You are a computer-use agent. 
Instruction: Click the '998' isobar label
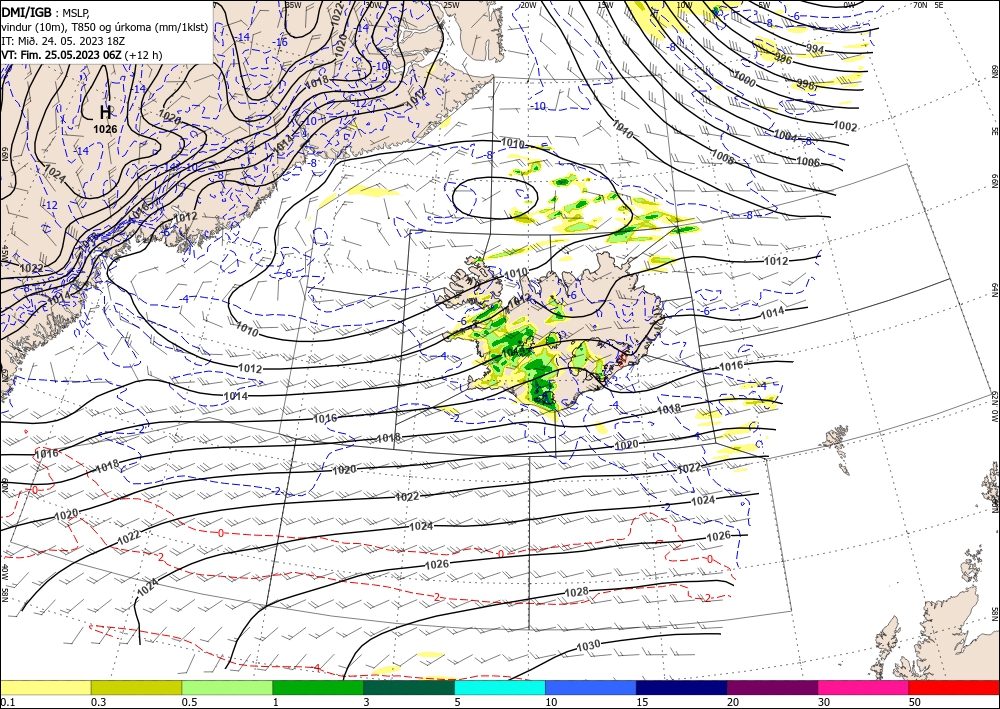[x=807, y=84]
